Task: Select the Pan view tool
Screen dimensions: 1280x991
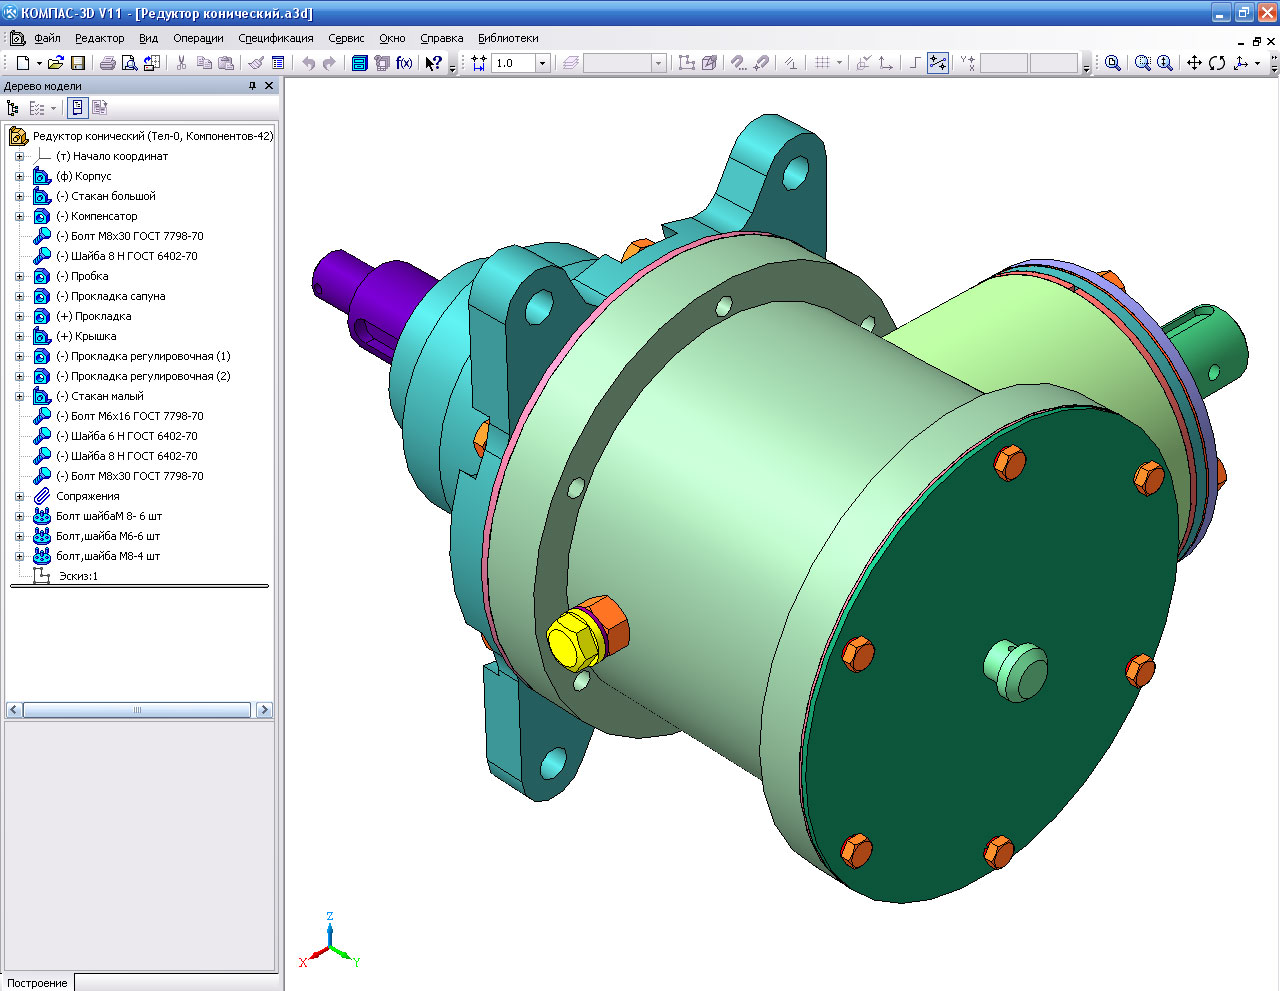Action: (x=1194, y=63)
